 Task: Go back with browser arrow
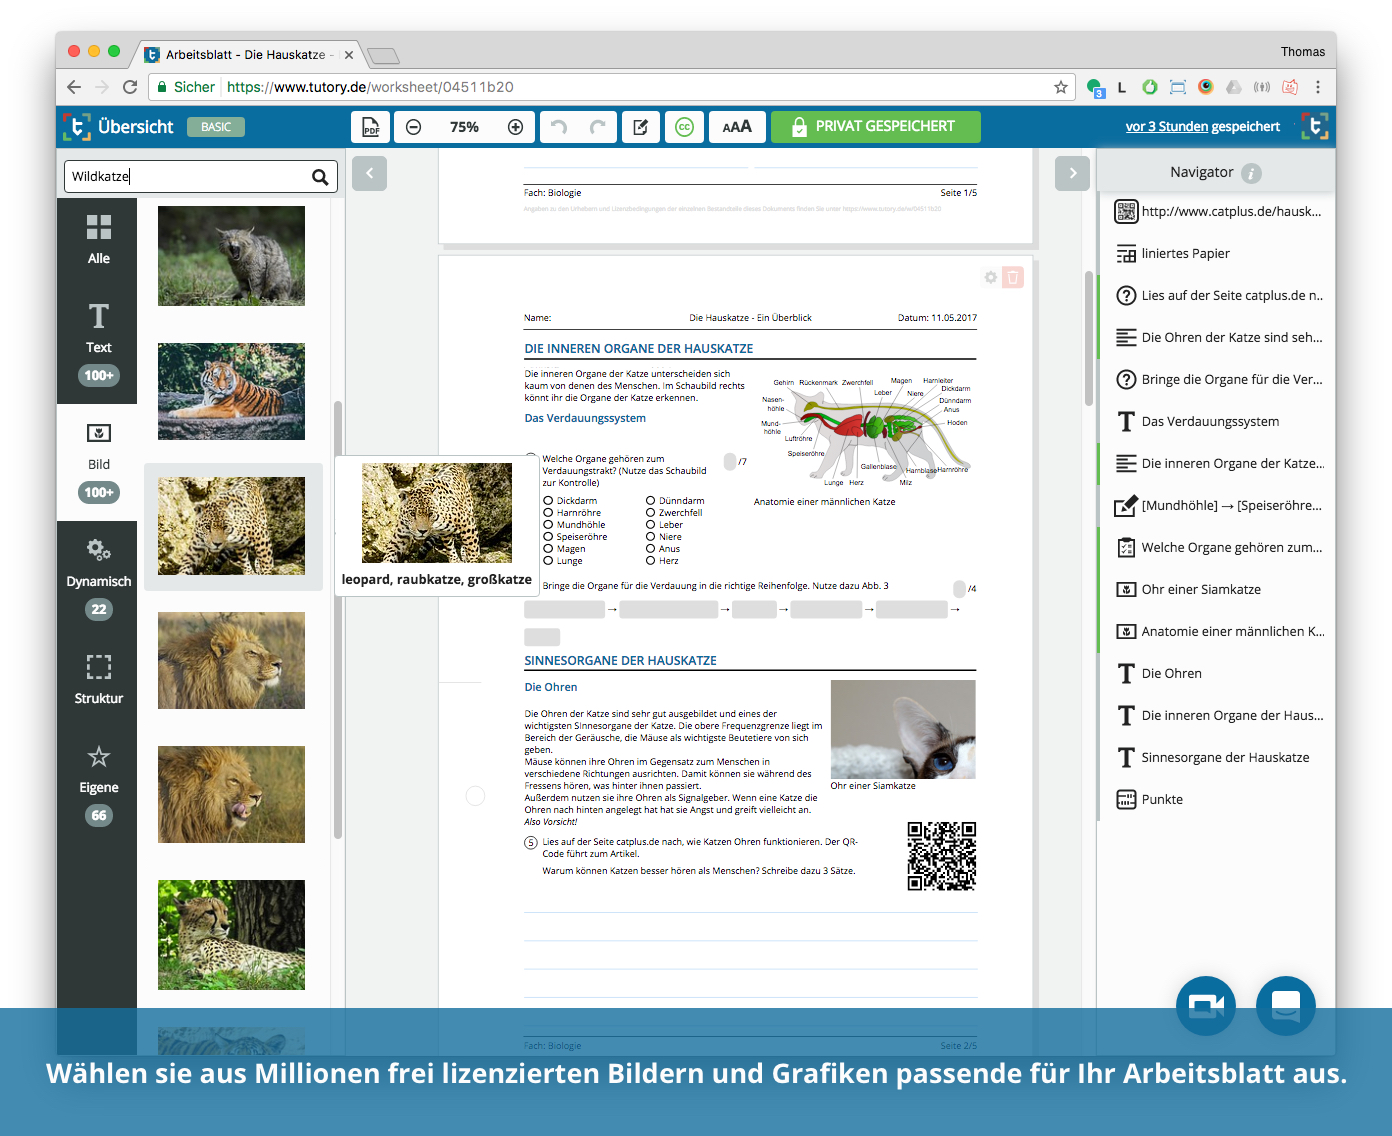[x=74, y=87]
